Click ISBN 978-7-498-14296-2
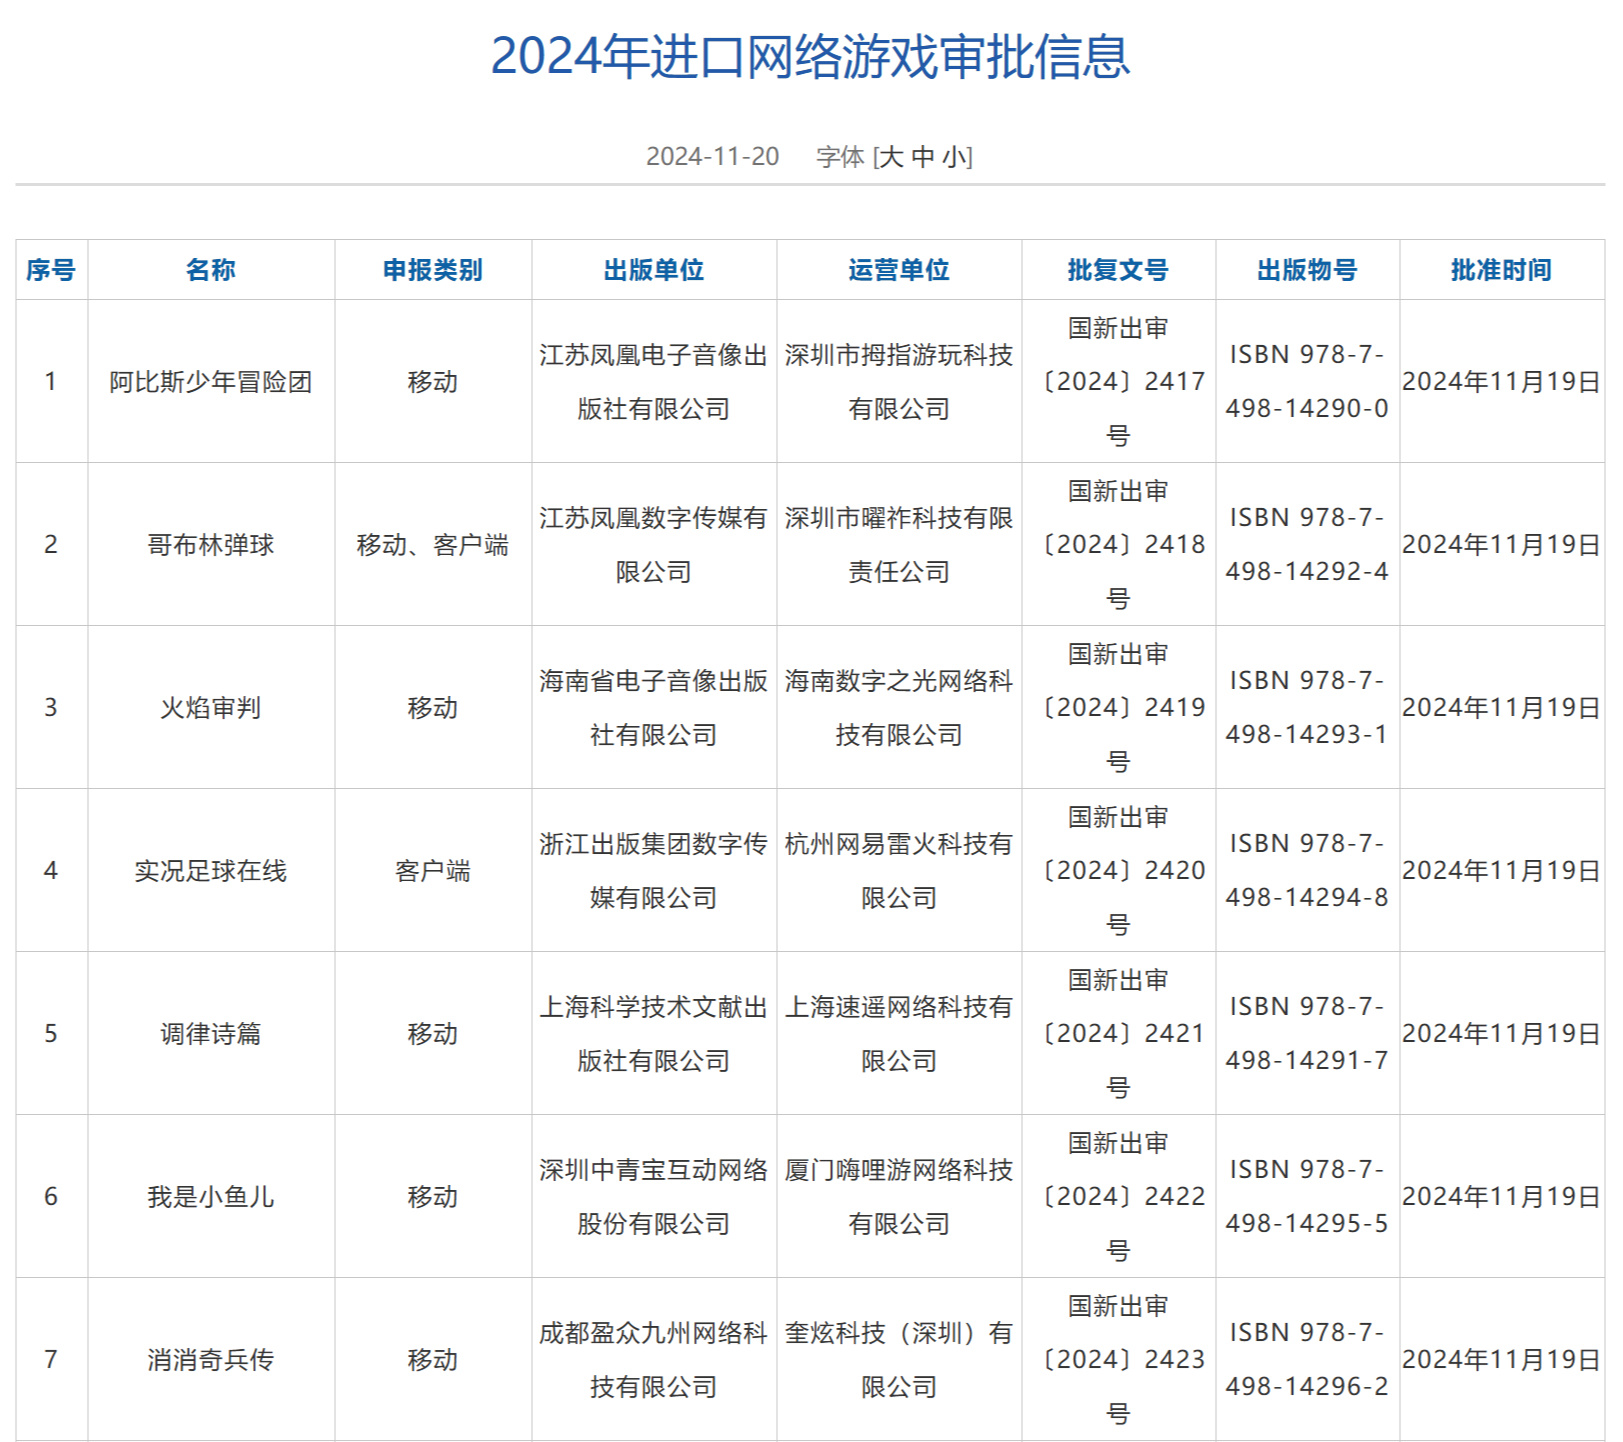 tap(1307, 1360)
